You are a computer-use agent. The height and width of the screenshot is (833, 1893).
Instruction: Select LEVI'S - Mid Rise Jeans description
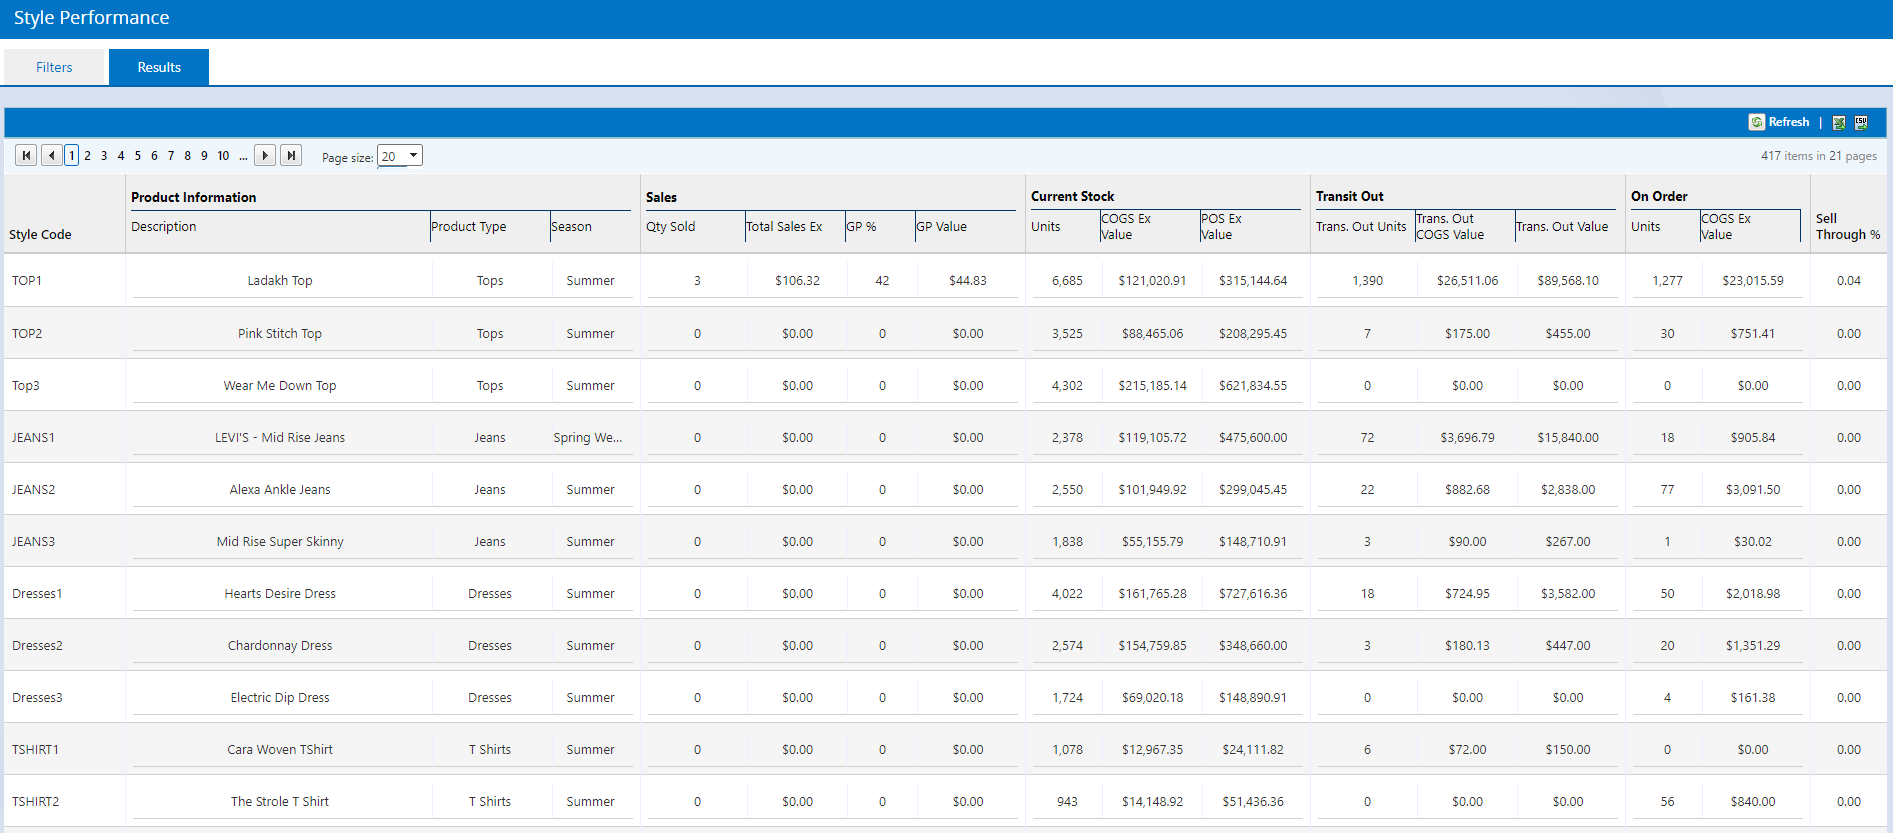click(x=280, y=438)
